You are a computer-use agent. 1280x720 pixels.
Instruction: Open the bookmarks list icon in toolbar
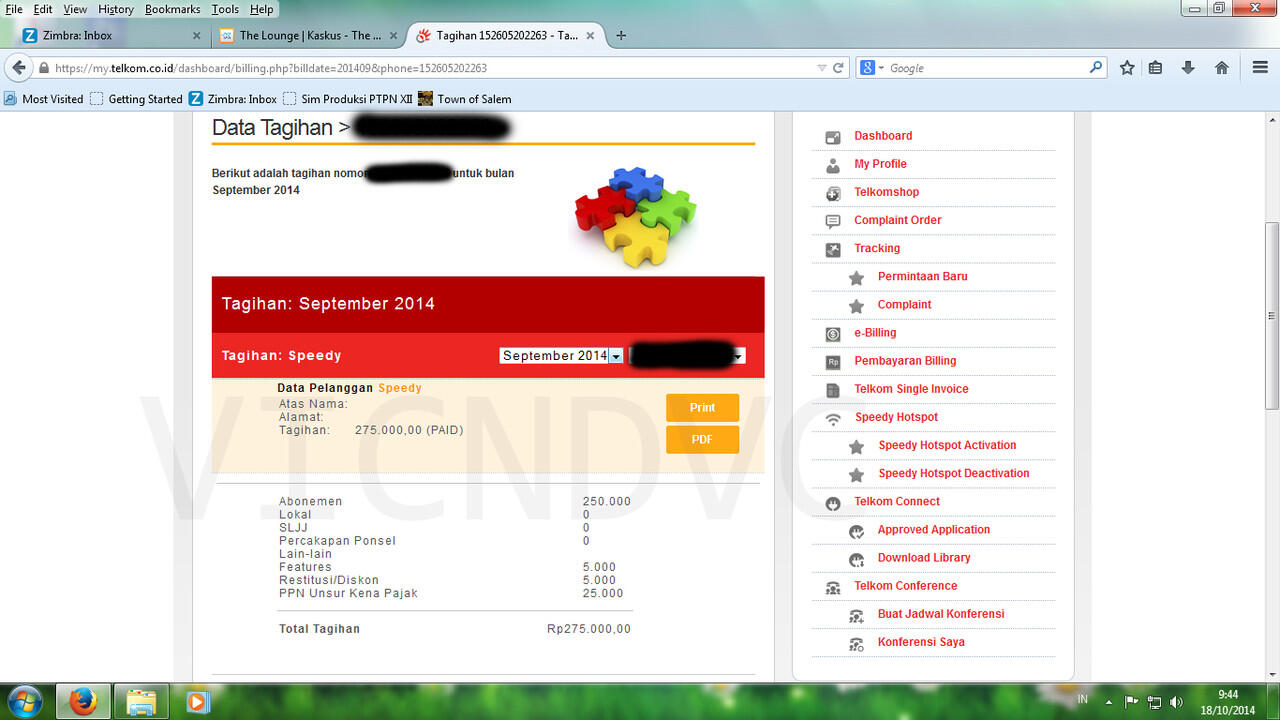point(1156,68)
